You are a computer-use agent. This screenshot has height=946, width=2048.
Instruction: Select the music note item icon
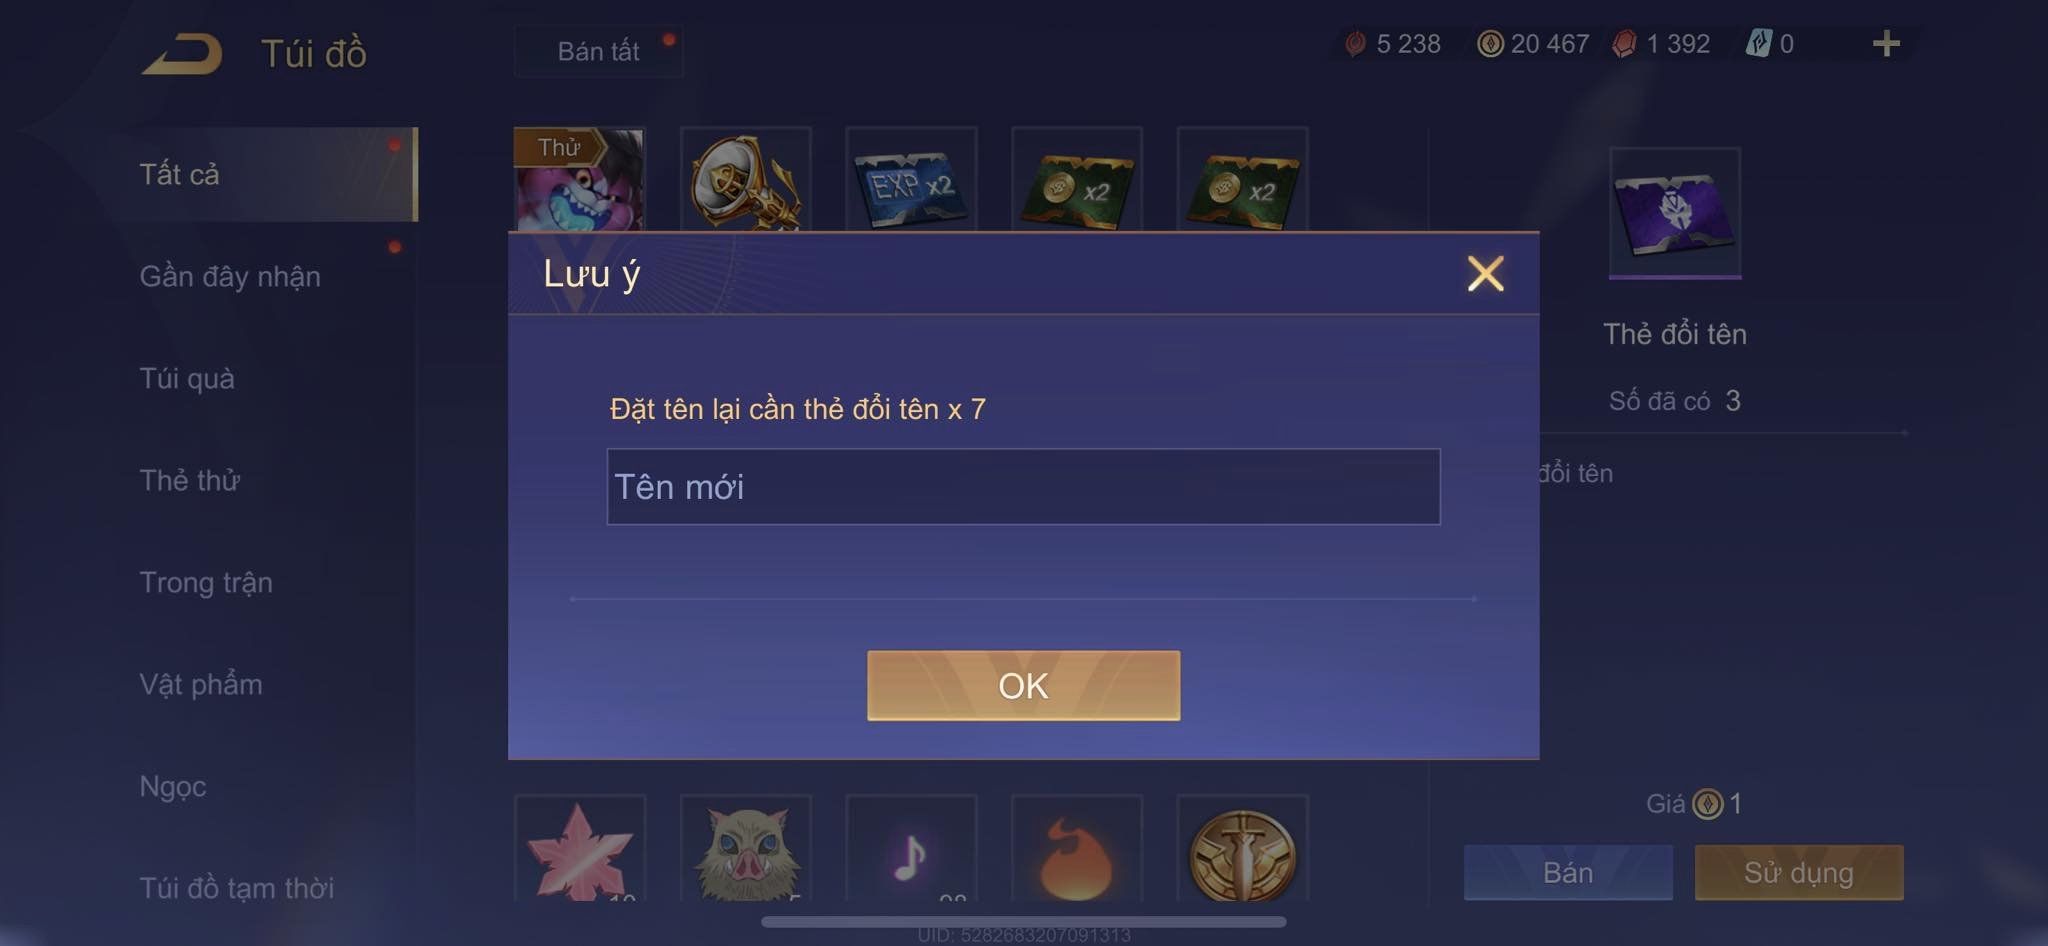point(911,849)
